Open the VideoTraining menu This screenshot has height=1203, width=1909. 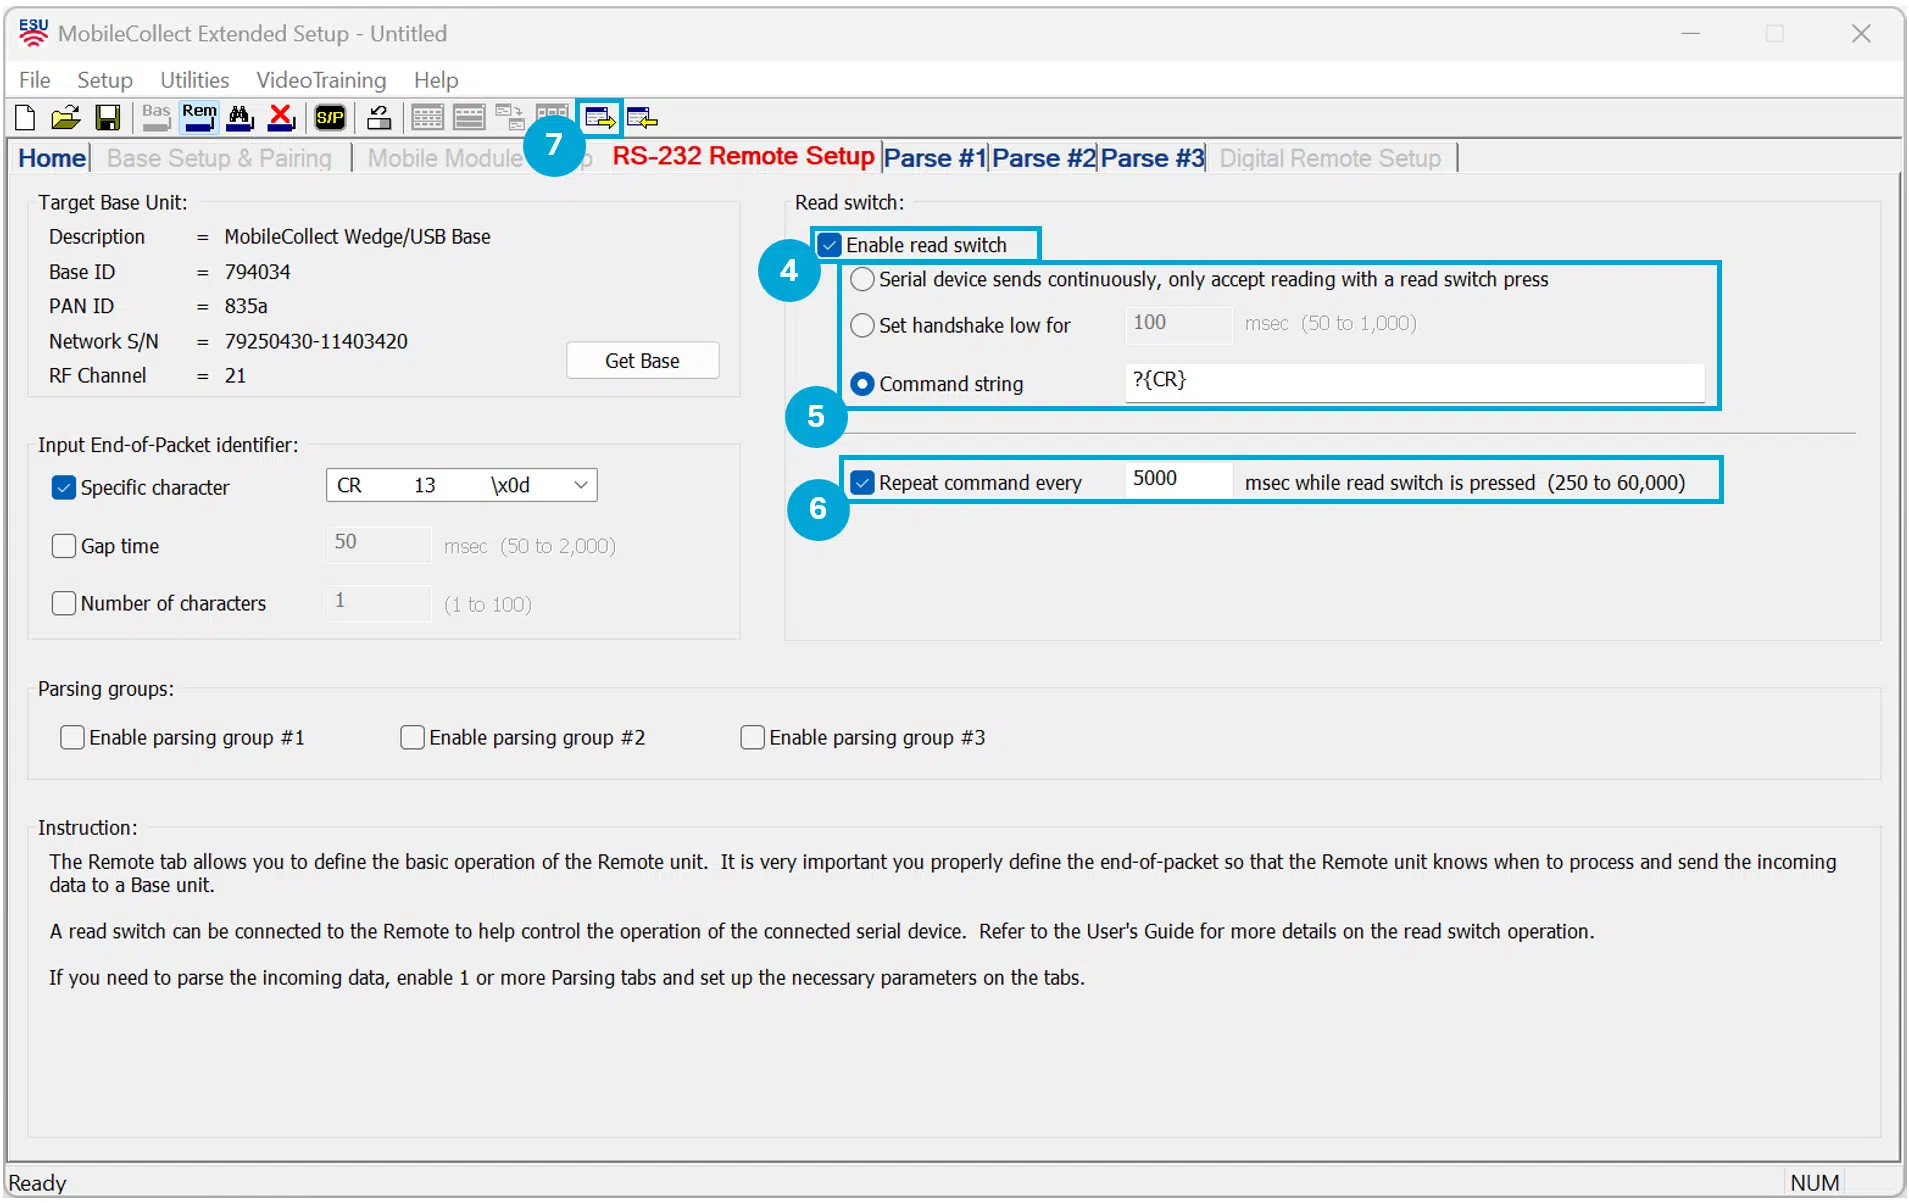click(321, 80)
